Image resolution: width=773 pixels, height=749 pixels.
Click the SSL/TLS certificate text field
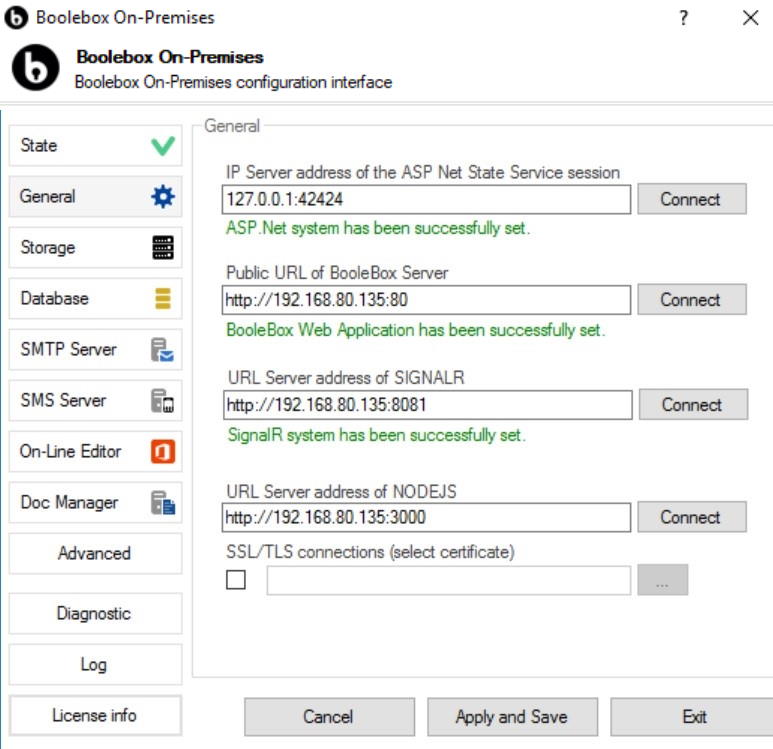449,580
